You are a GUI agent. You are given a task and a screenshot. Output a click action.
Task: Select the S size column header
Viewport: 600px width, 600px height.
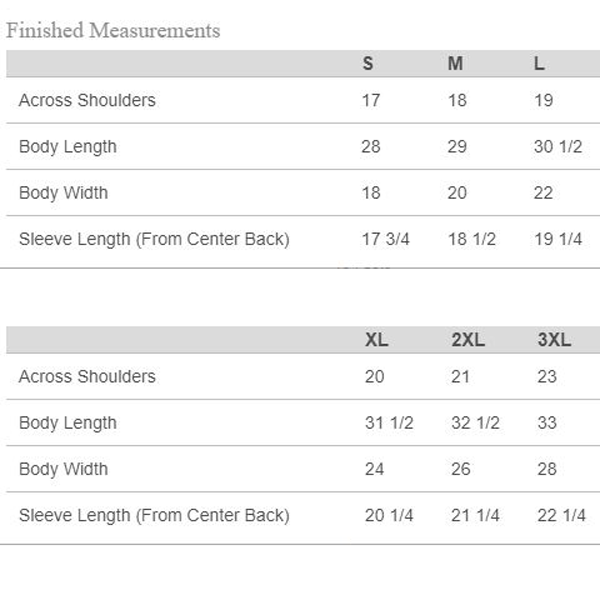368,64
